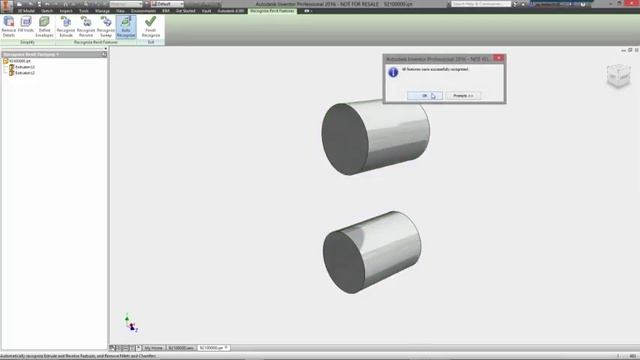Open the Get Started ribbon tab
Screen dimensions: 640x360
click(185, 11)
